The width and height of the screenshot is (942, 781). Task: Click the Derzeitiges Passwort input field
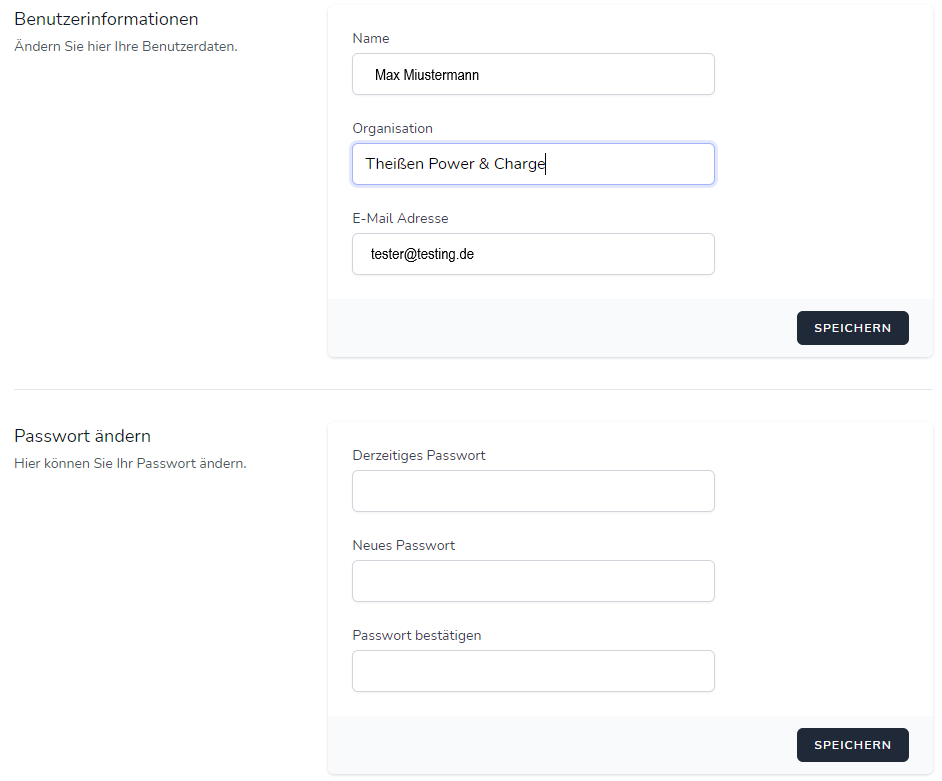(x=533, y=491)
